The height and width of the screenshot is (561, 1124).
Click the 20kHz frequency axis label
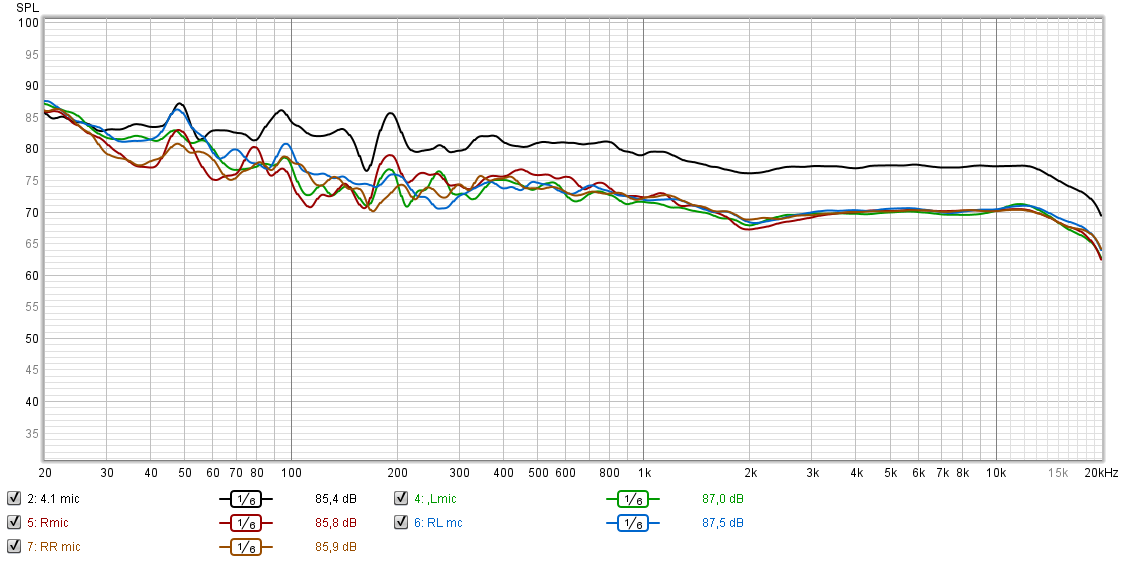[1101, 472]
